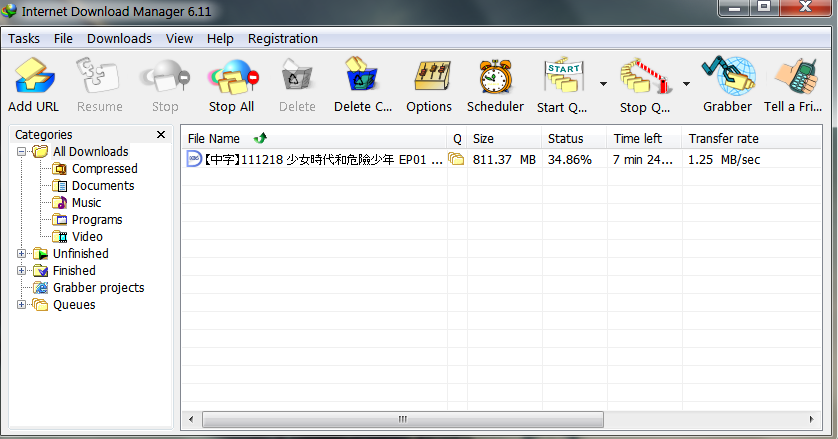Screen dimensions: 838x439
Task: Open the Tasks menu
Action: [24, 38]
